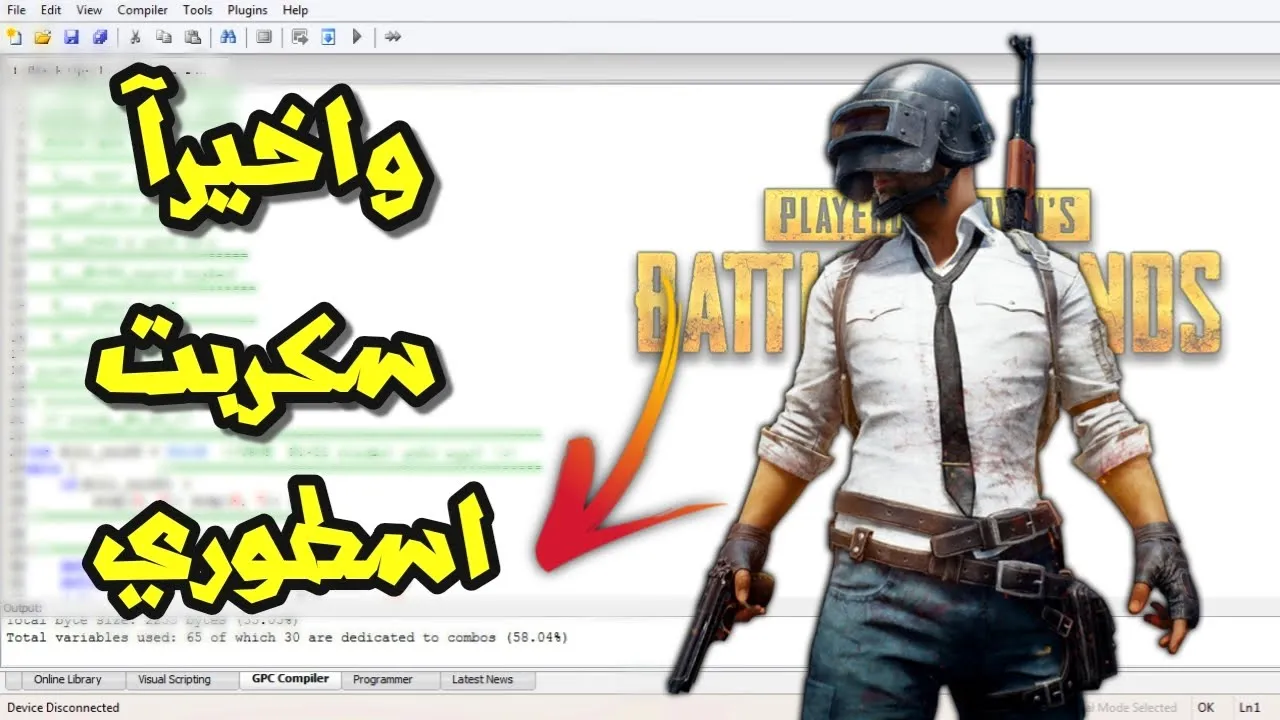Viewport: 1280px width, 720px height.
Task: Click the Save All toolbar icon
Action: (x=100, y=37)
